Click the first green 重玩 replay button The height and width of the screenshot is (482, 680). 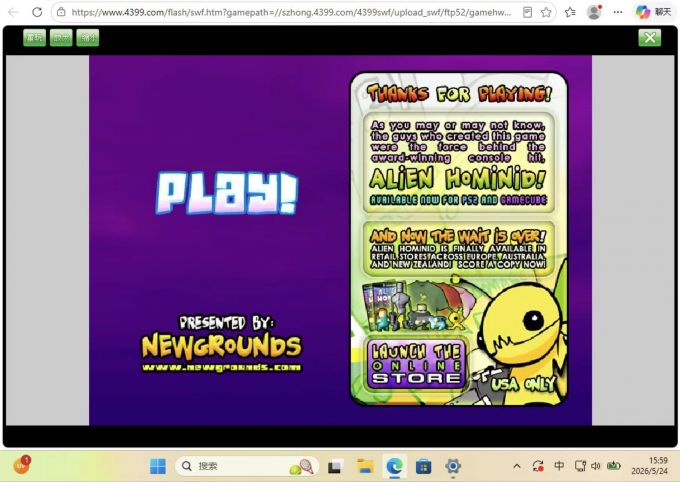click(34, 38)
